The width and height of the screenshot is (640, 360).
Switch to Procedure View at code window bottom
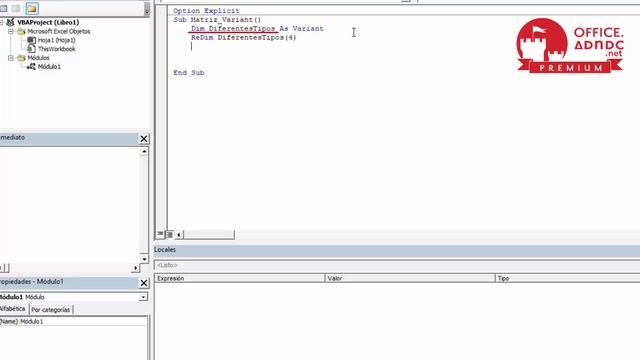point(160,234)
